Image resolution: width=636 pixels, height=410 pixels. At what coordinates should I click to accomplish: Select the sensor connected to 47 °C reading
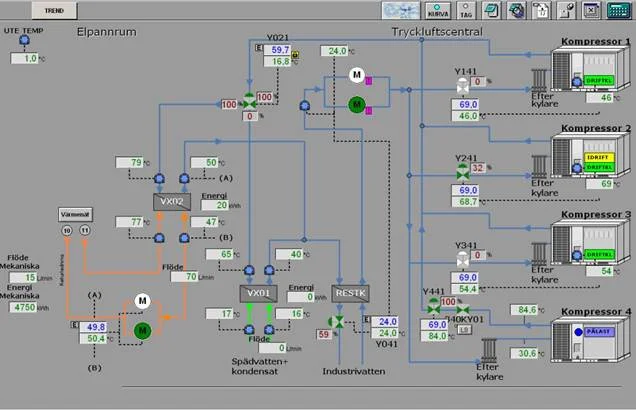(x=184, y=238)
